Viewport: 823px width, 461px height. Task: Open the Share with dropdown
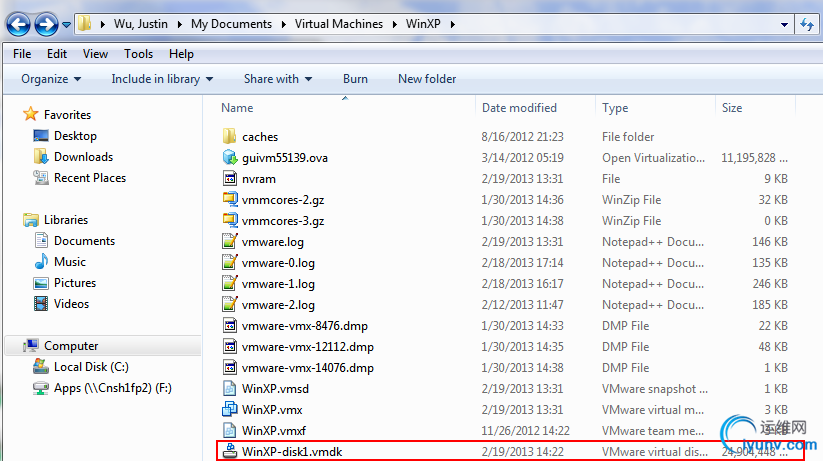pyautogui.click(x=278, y=79)
